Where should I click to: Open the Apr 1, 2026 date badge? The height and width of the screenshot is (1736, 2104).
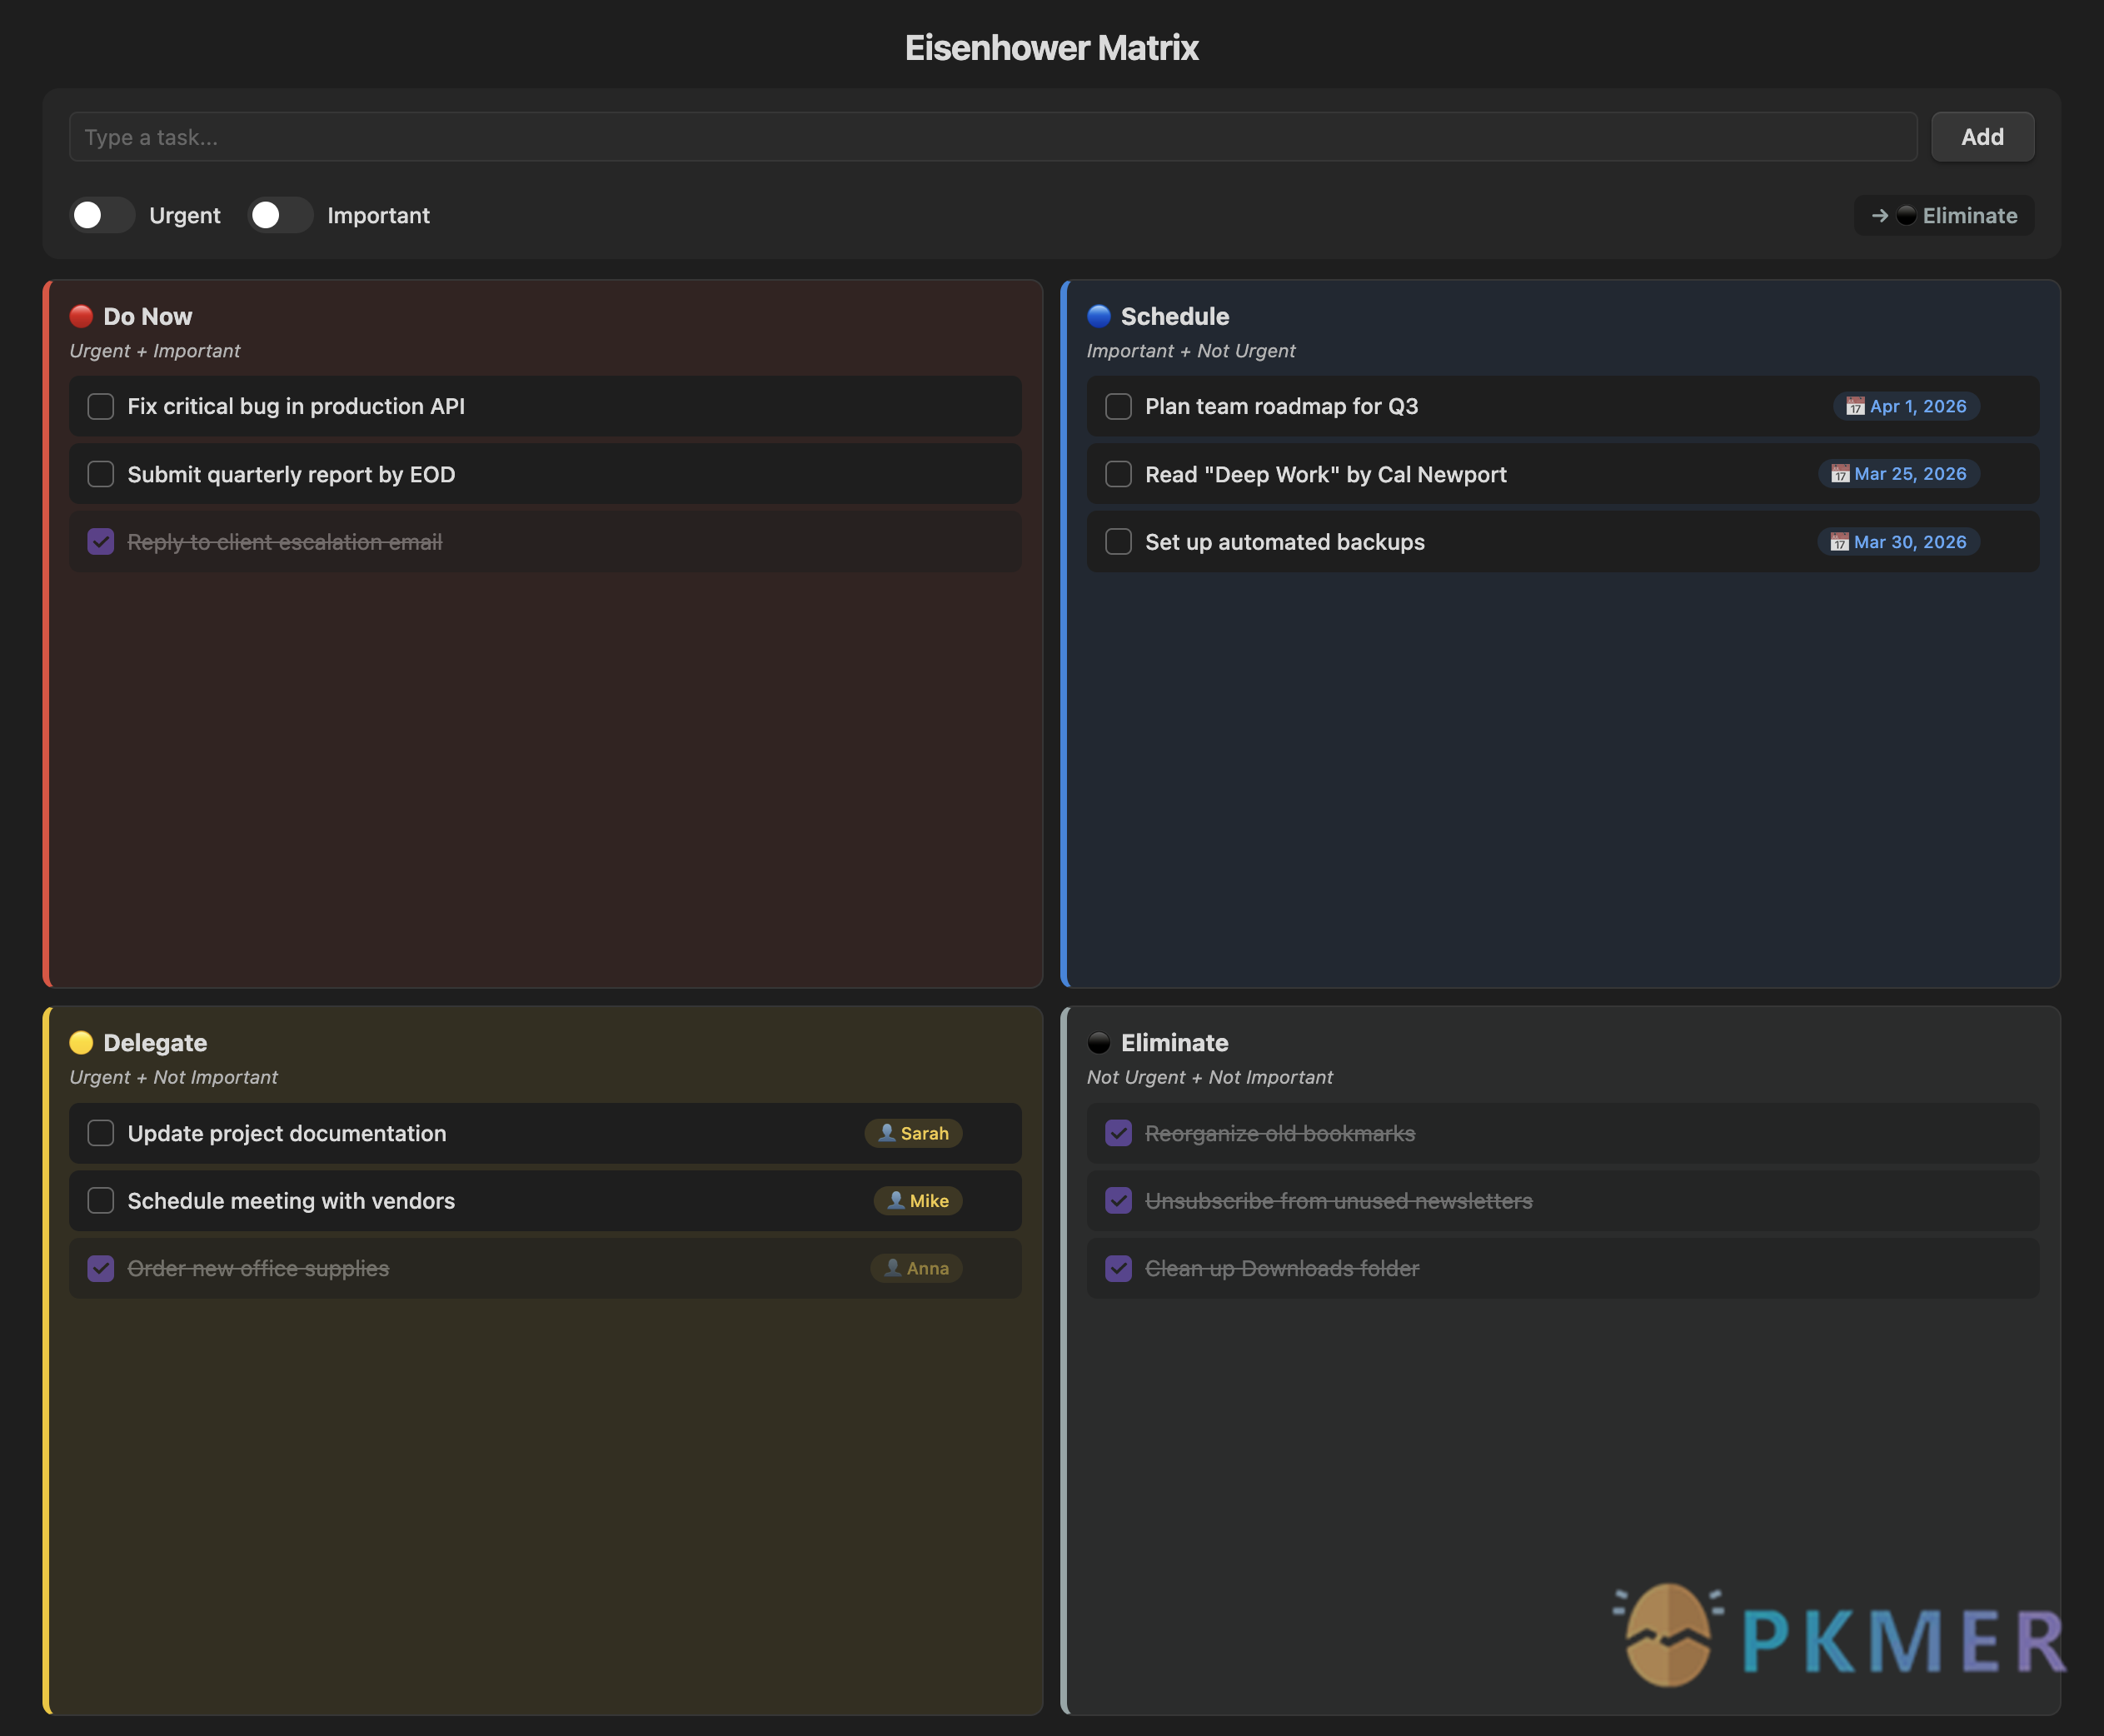tap(1906, 406)
